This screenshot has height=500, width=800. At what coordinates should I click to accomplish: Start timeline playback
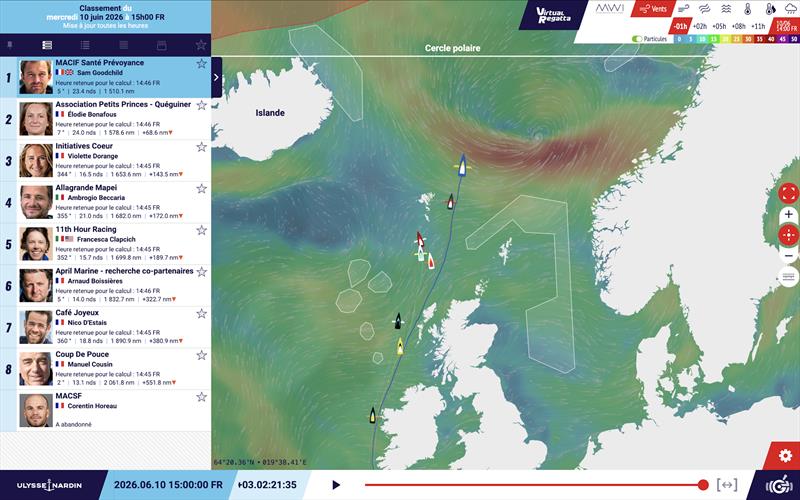(336, 485)
